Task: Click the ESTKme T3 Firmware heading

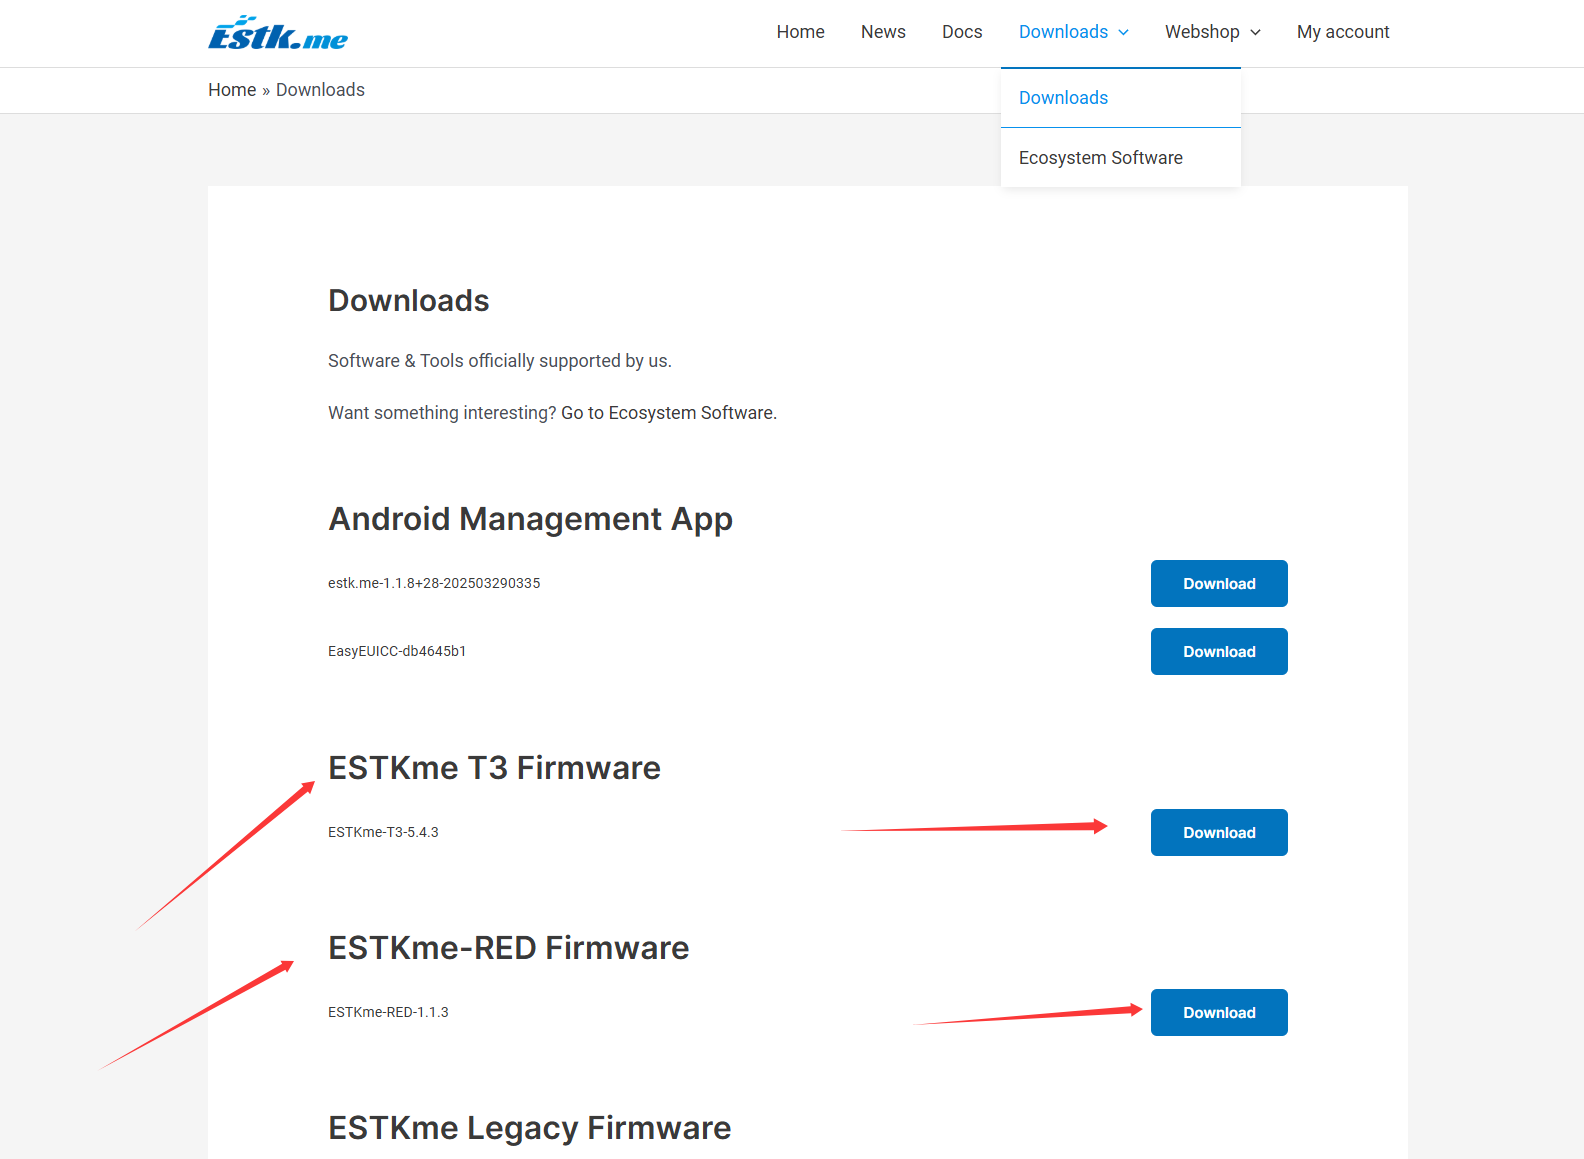Action: 494,768
